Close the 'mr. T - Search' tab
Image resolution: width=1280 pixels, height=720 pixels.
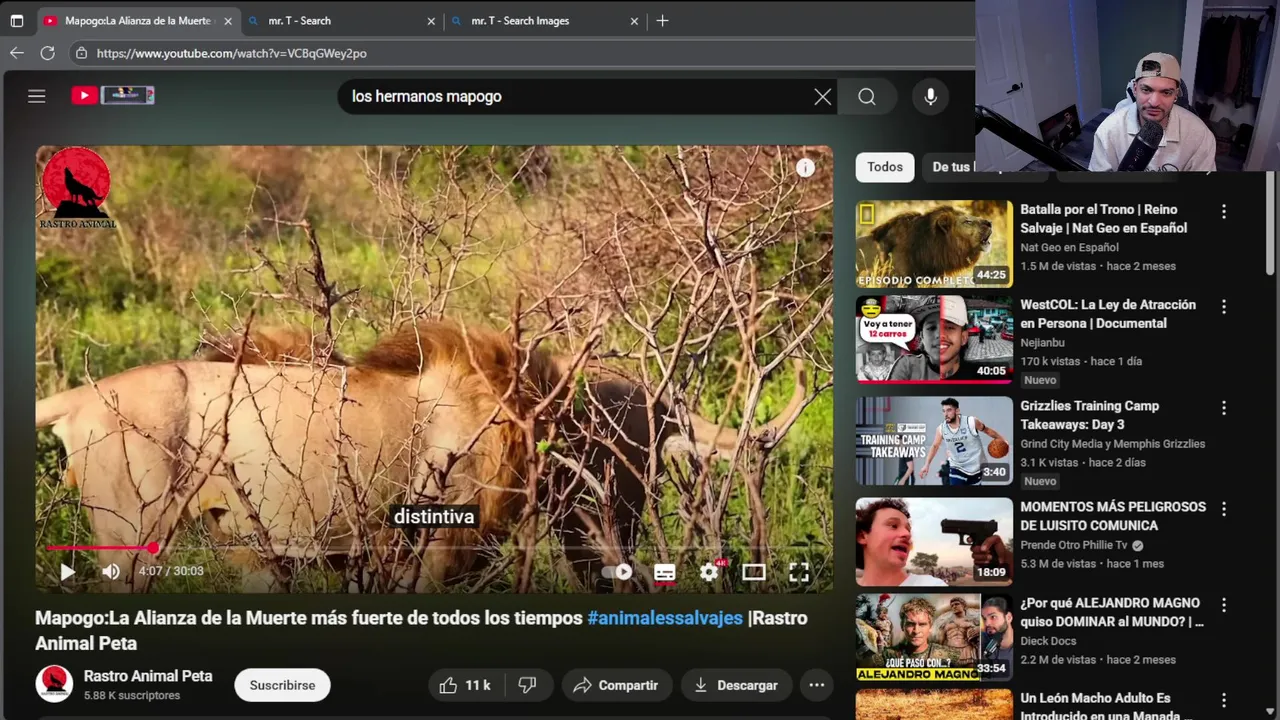coord(431,21)
